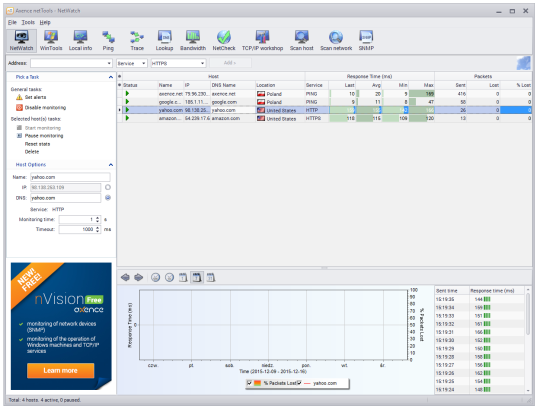This screenshot has width=540, height=412.
Task: Sort by the Max column header
Action: click(x=422, y=85)
